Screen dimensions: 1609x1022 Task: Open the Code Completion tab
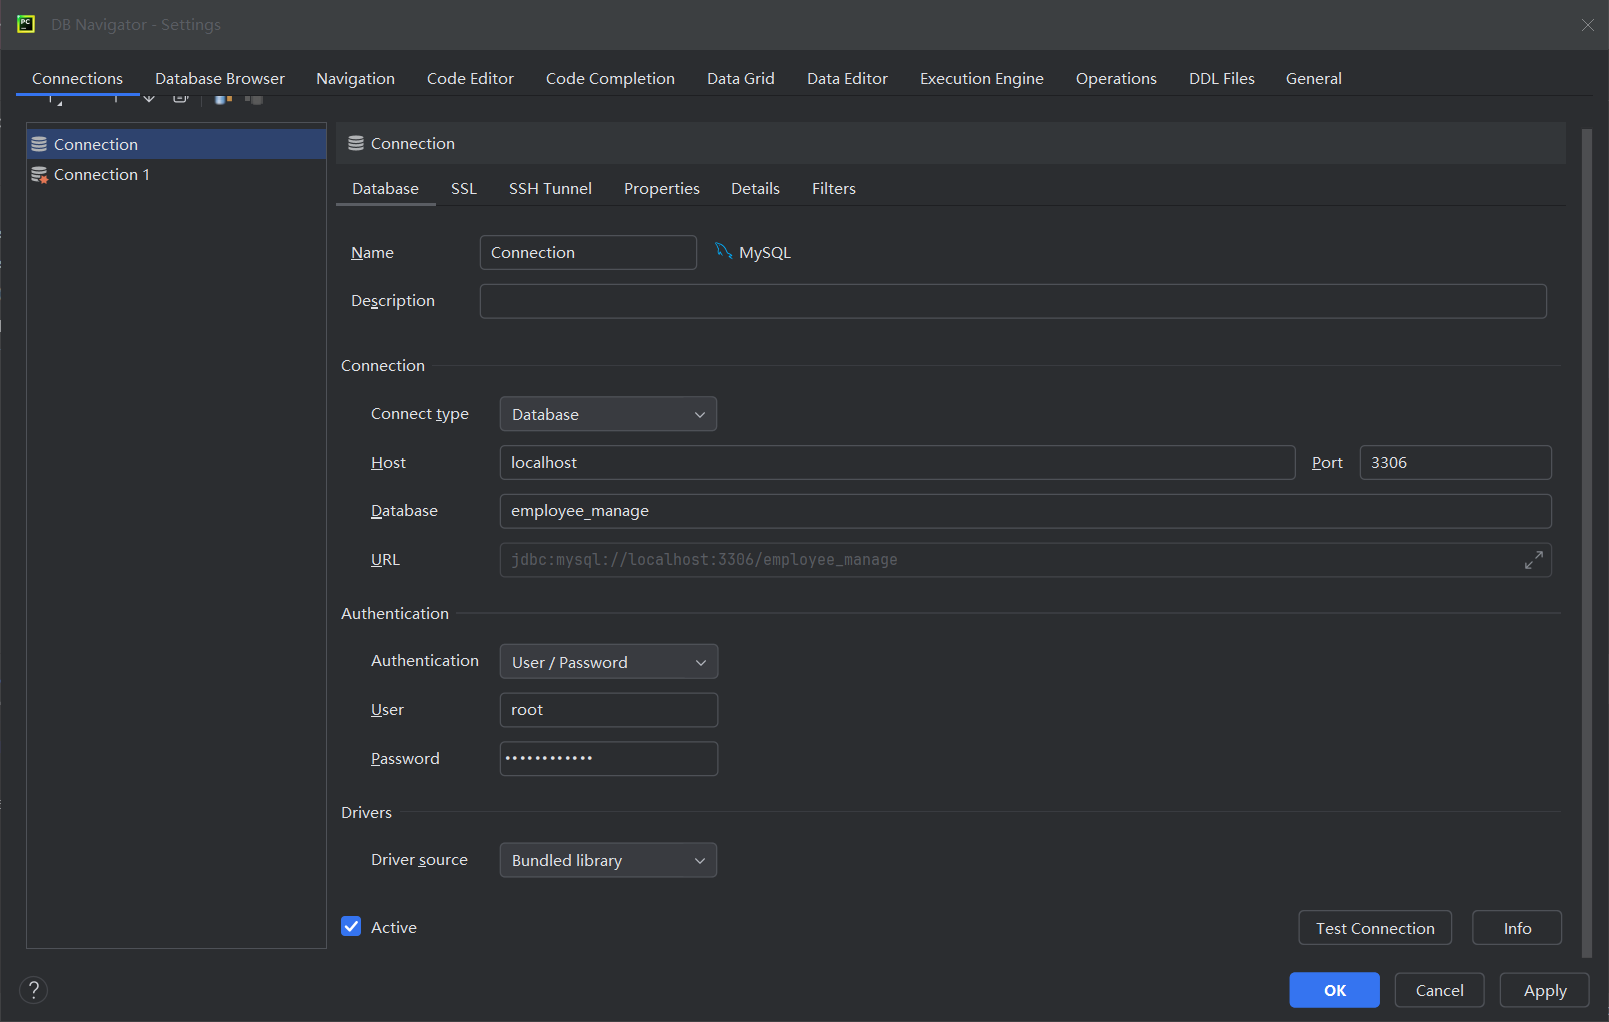click(610, 78)
